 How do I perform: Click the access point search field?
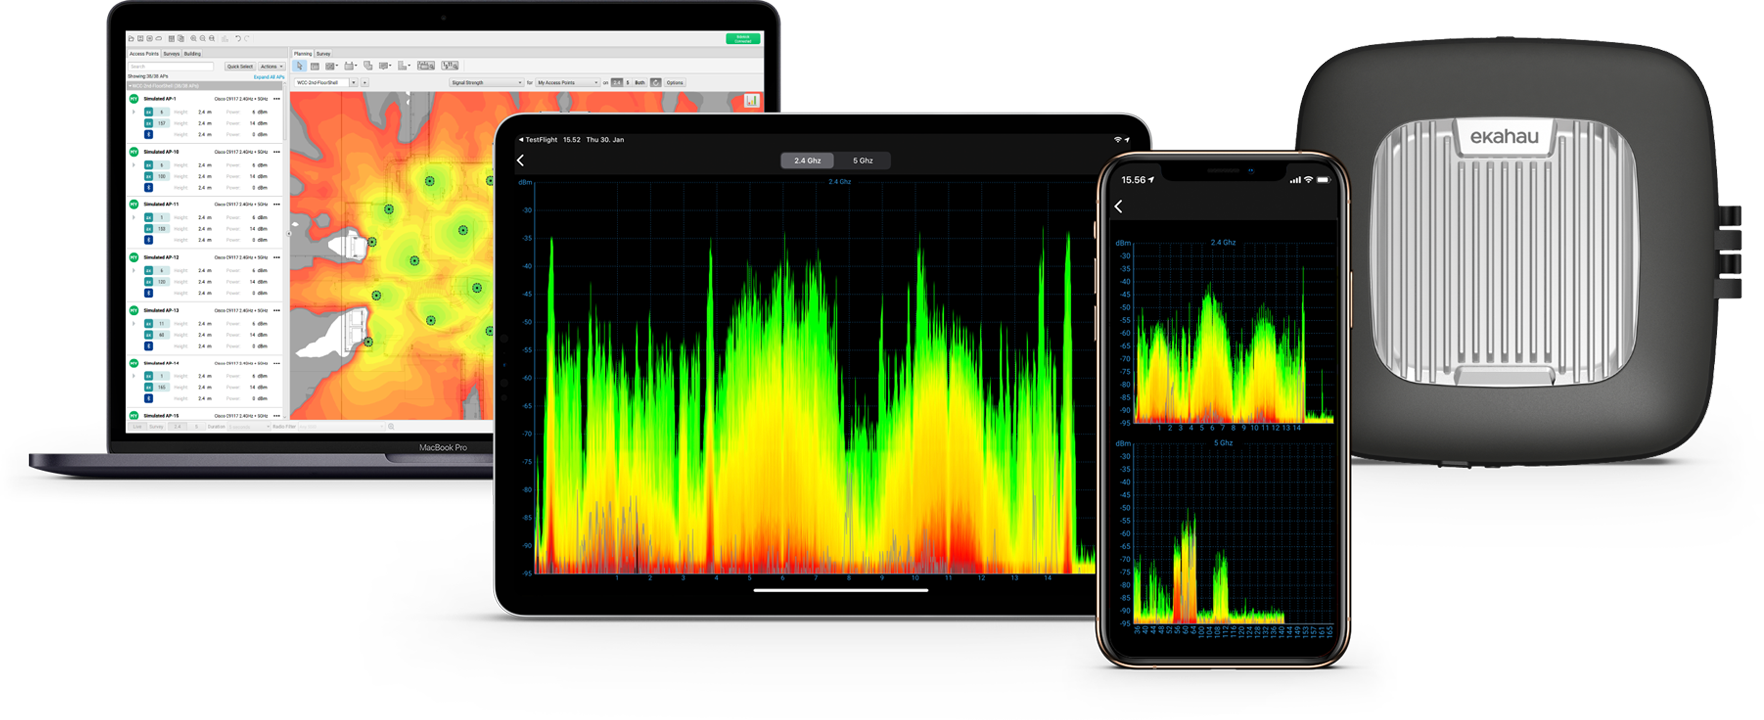pyautogui.click(x=171, y=66)
